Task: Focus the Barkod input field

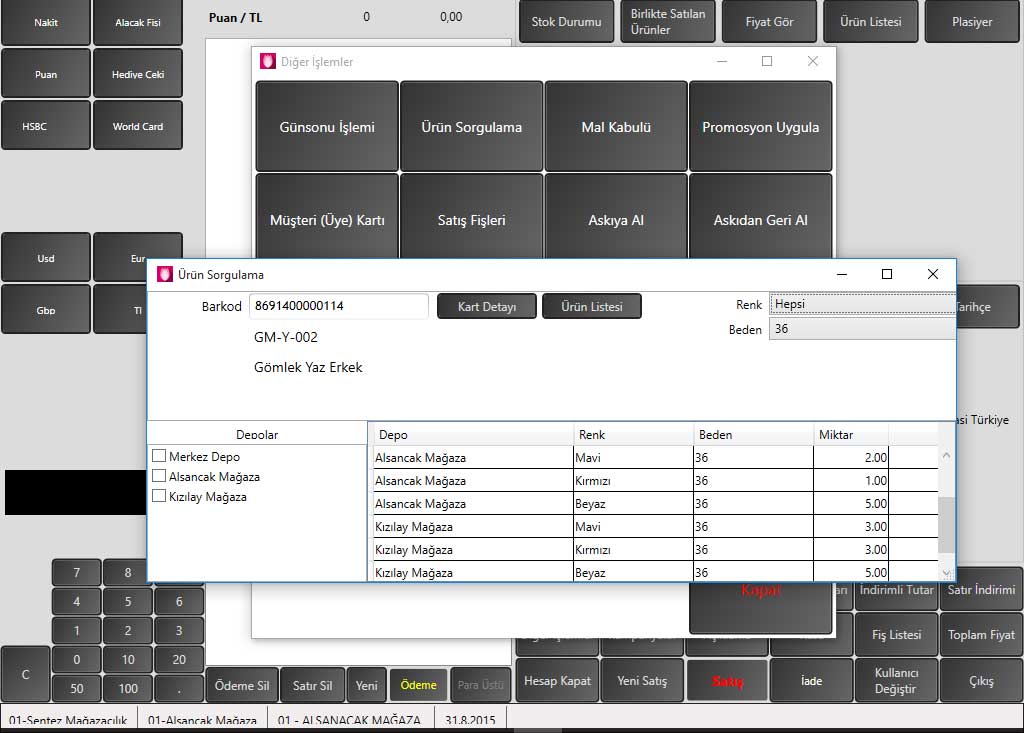Action: pyautogui.click(x=338, y=306)
